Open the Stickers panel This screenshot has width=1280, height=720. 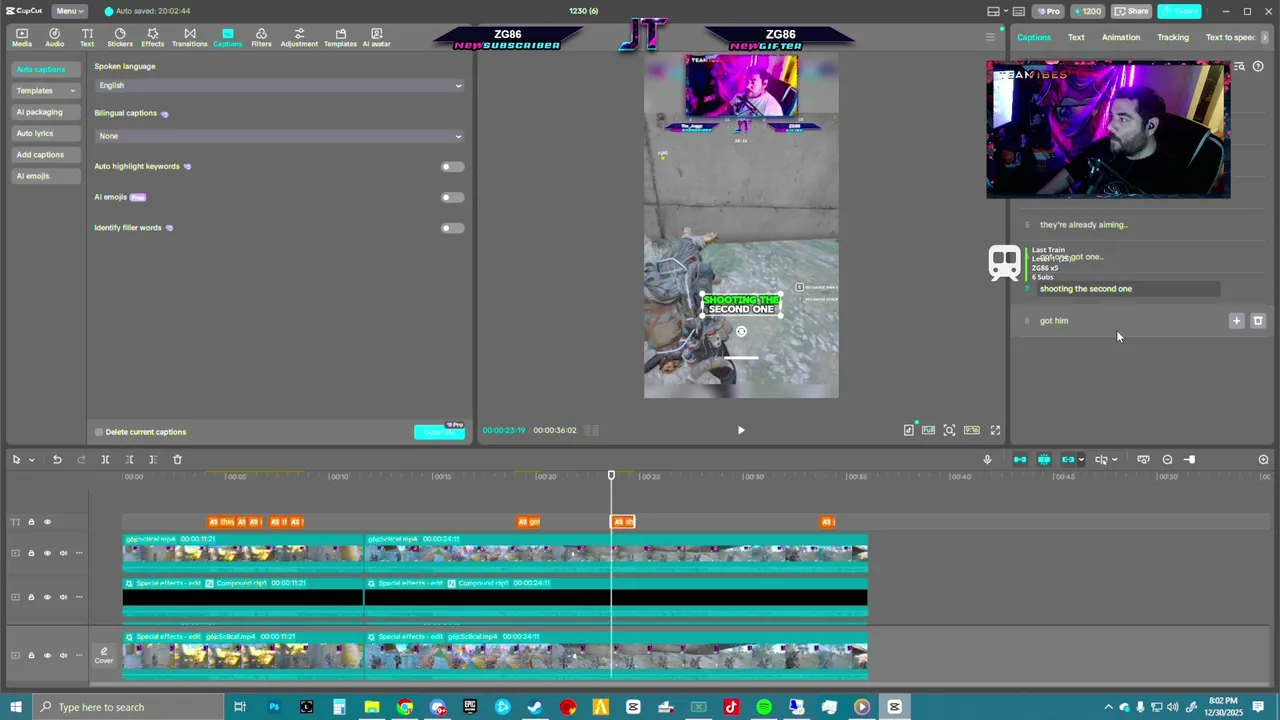120,37
